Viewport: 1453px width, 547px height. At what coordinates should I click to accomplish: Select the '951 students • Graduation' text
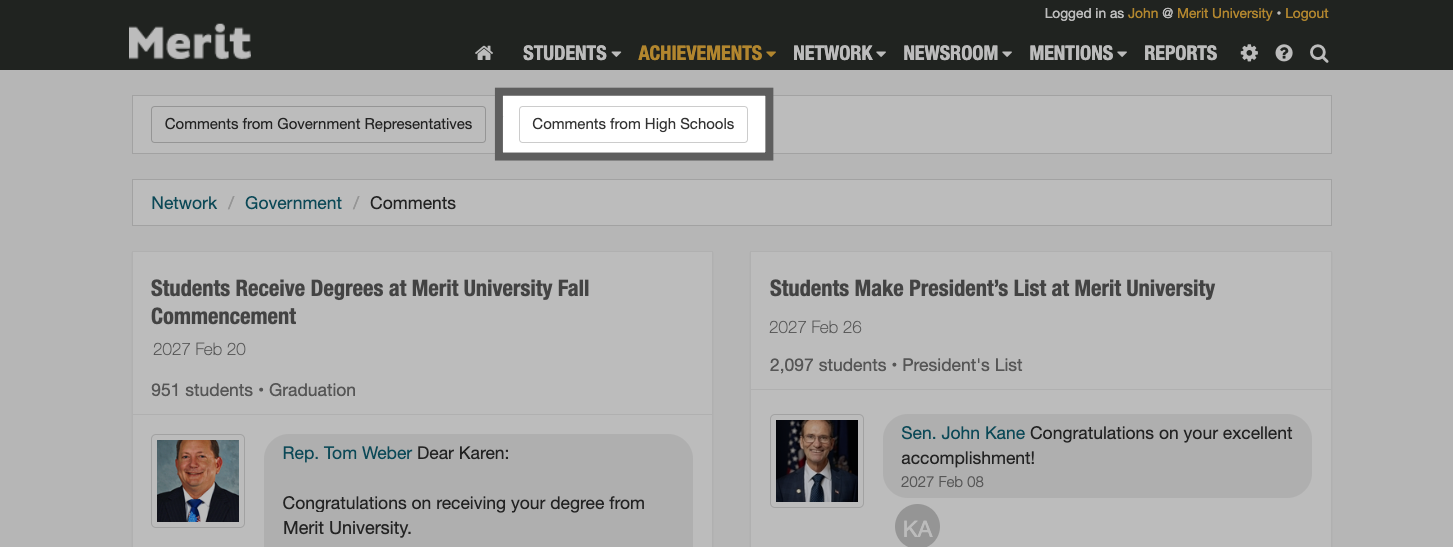tap(253, 390)
